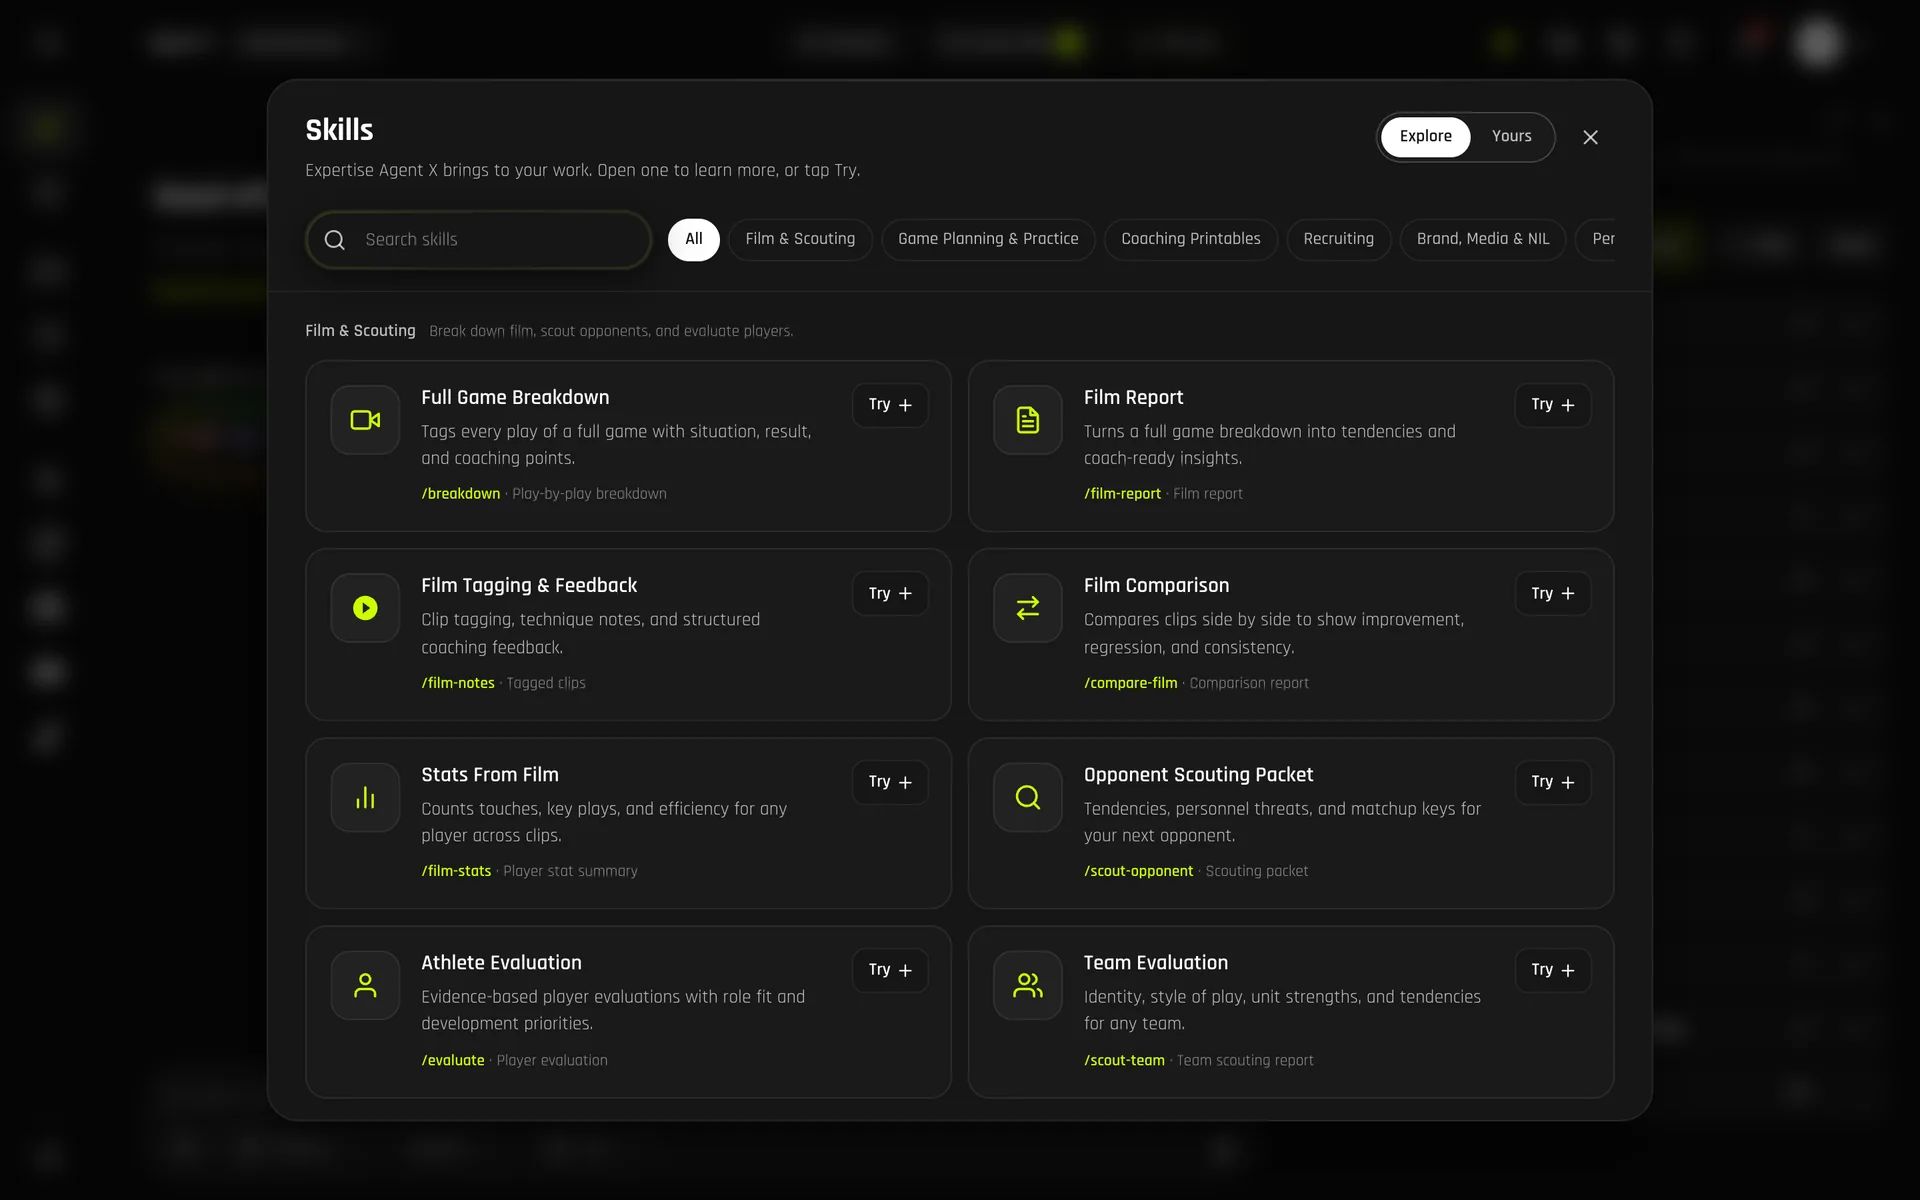Click the group icon on Team Evaluation
Image resolution: width=1920 pixels, height=1200 pixels.
[x=1027, y=985]
